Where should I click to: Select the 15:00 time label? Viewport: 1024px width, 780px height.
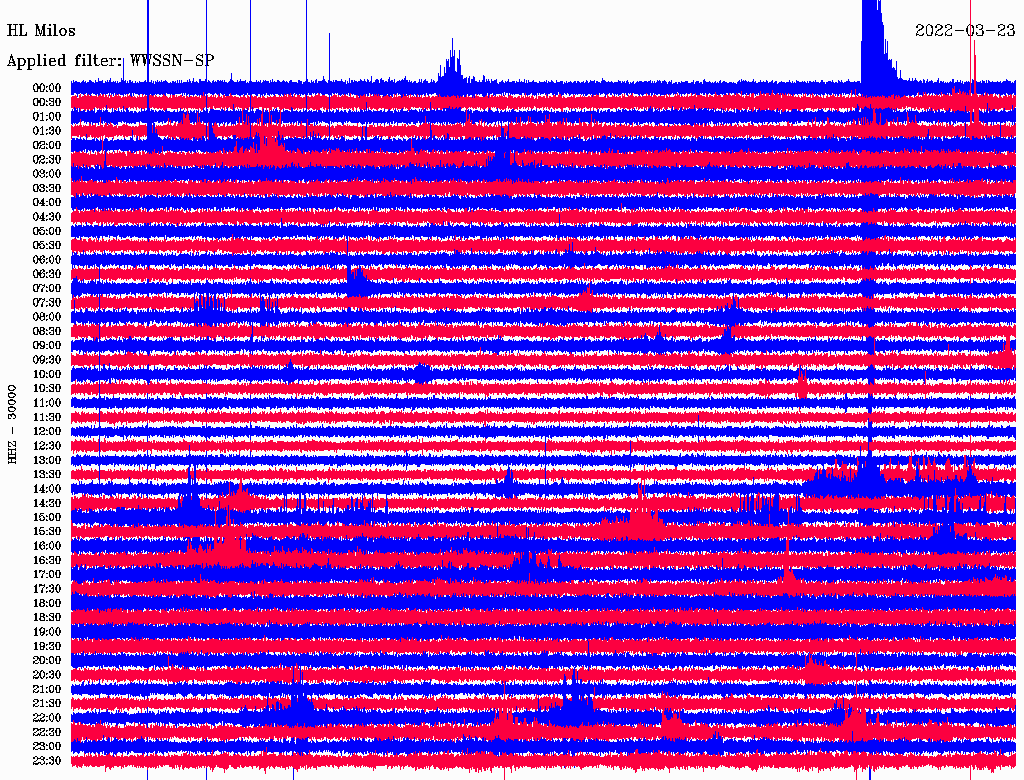[x=47, y=517]
